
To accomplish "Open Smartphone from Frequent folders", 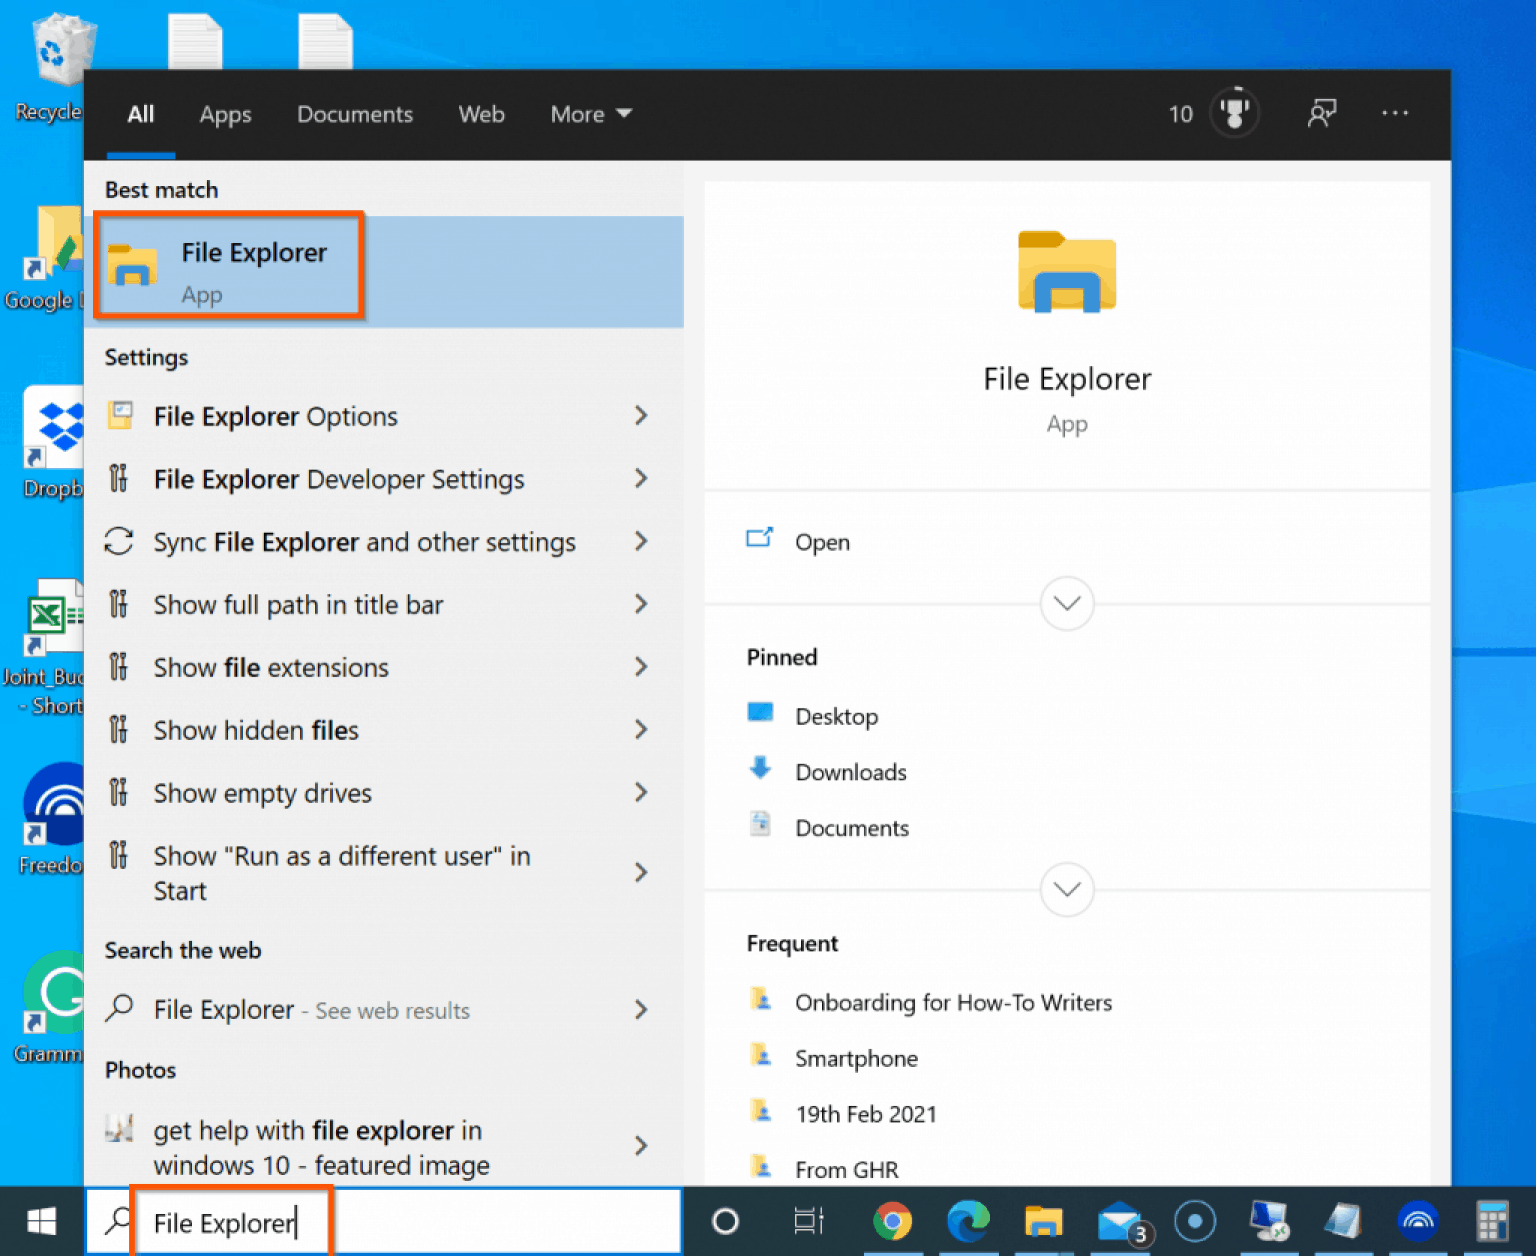I will (856, 1058).
